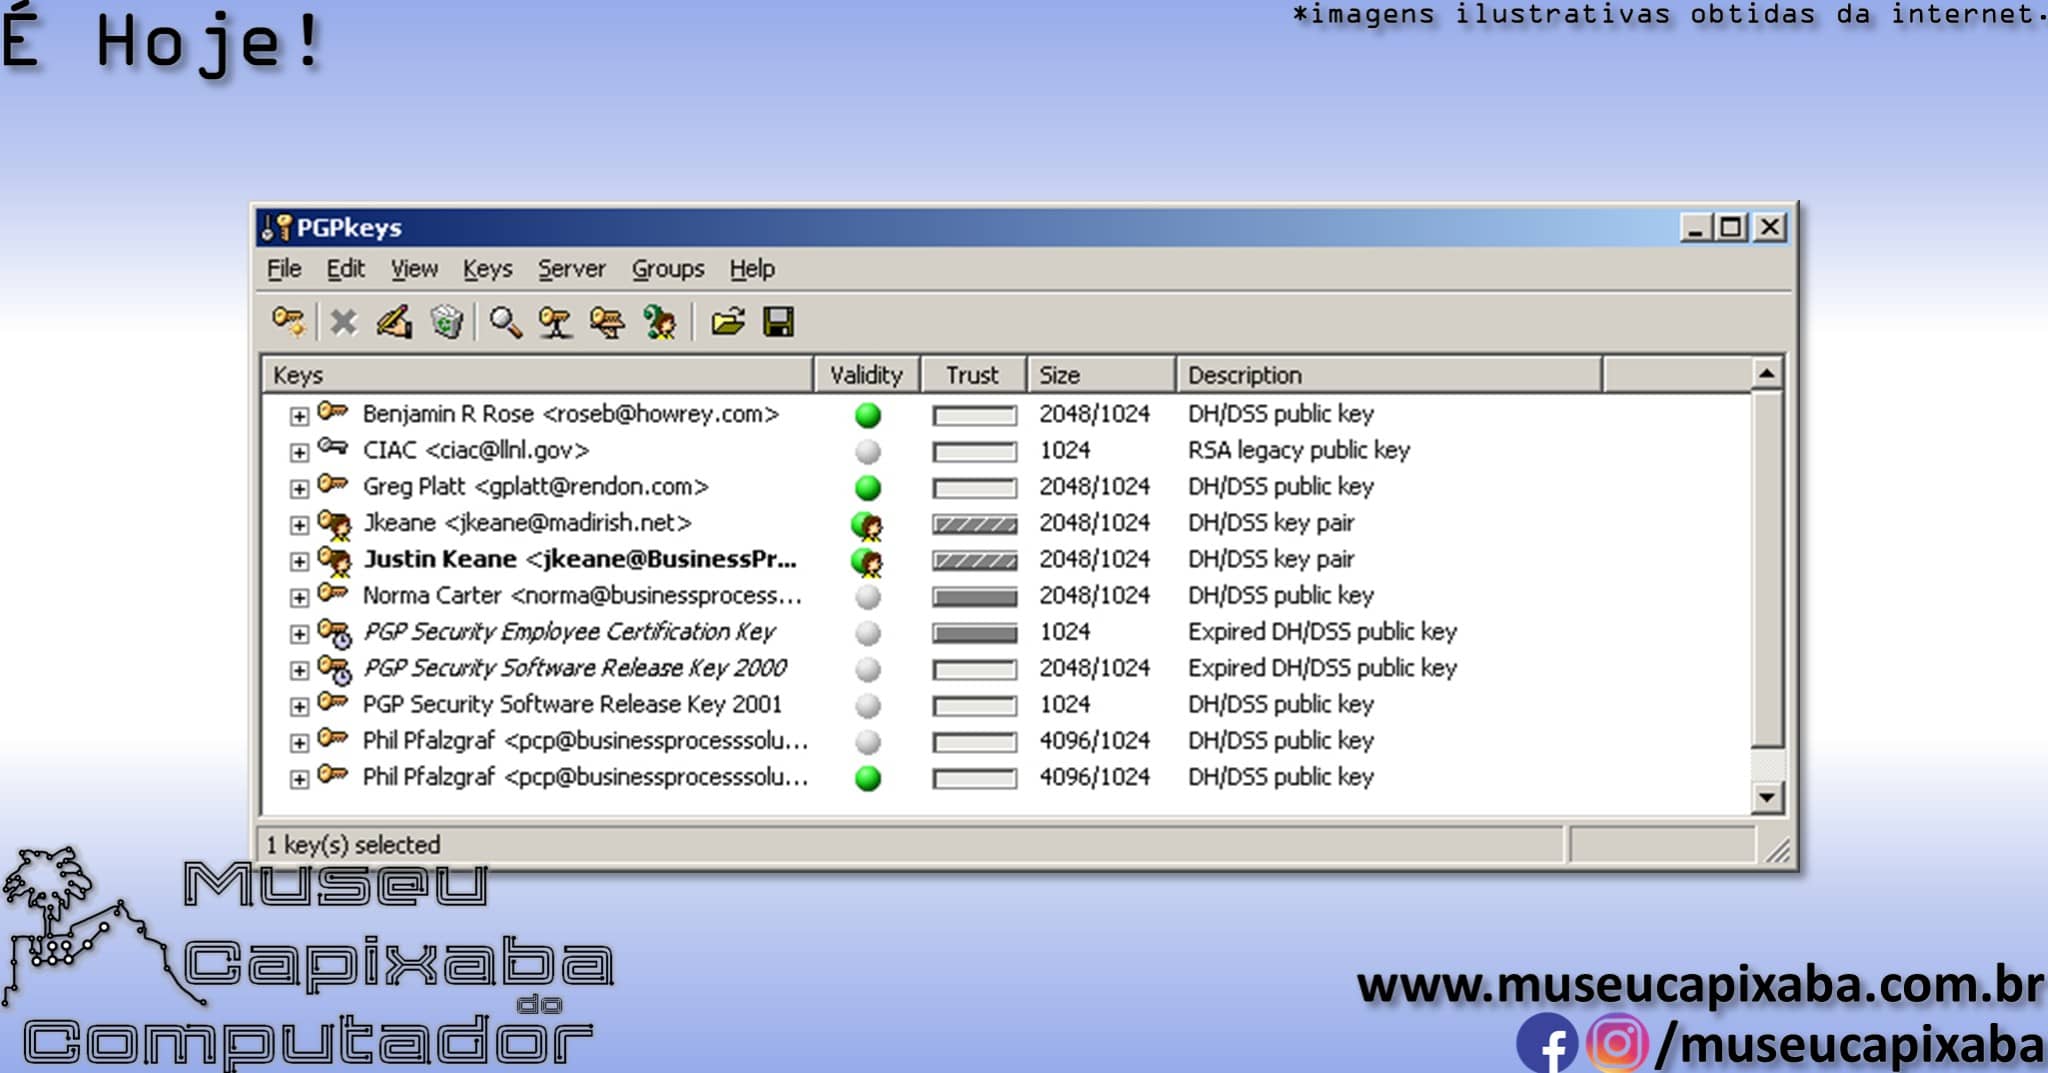Open the Keys menu
2048x1073 pixels.
[x=487, y=269]
